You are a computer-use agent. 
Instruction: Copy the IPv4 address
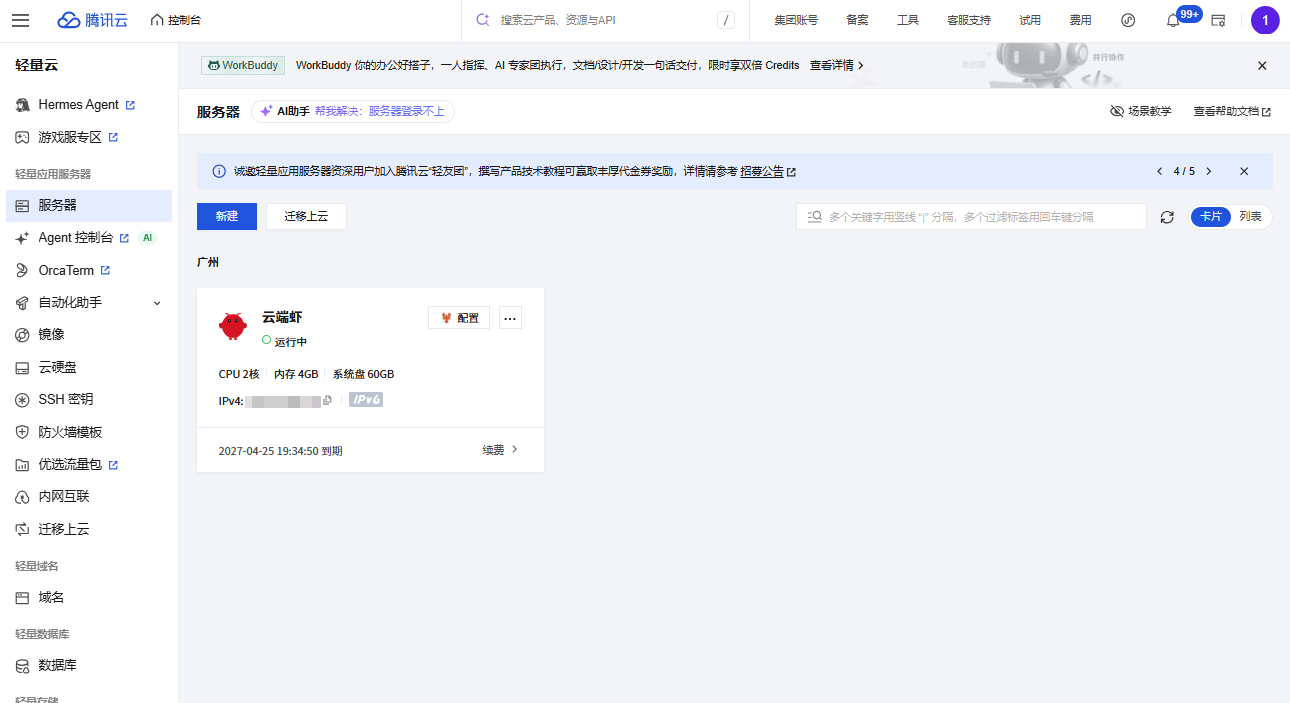pyautogui.click(x=327, y=401)
